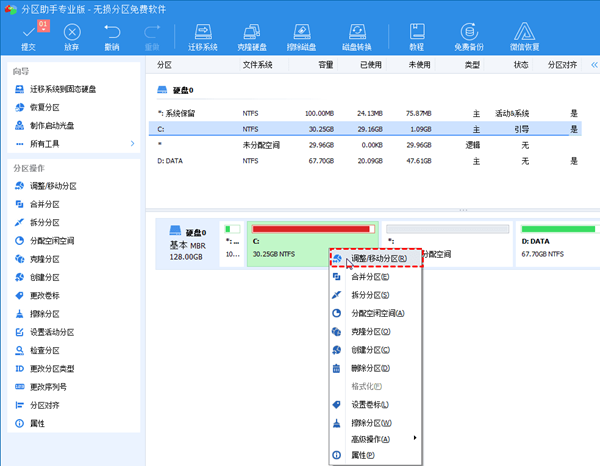The height and width of the screenshot is (466, 600).
Task: Select 恢复分区 in the wizard panel
Action: point(37,108)
